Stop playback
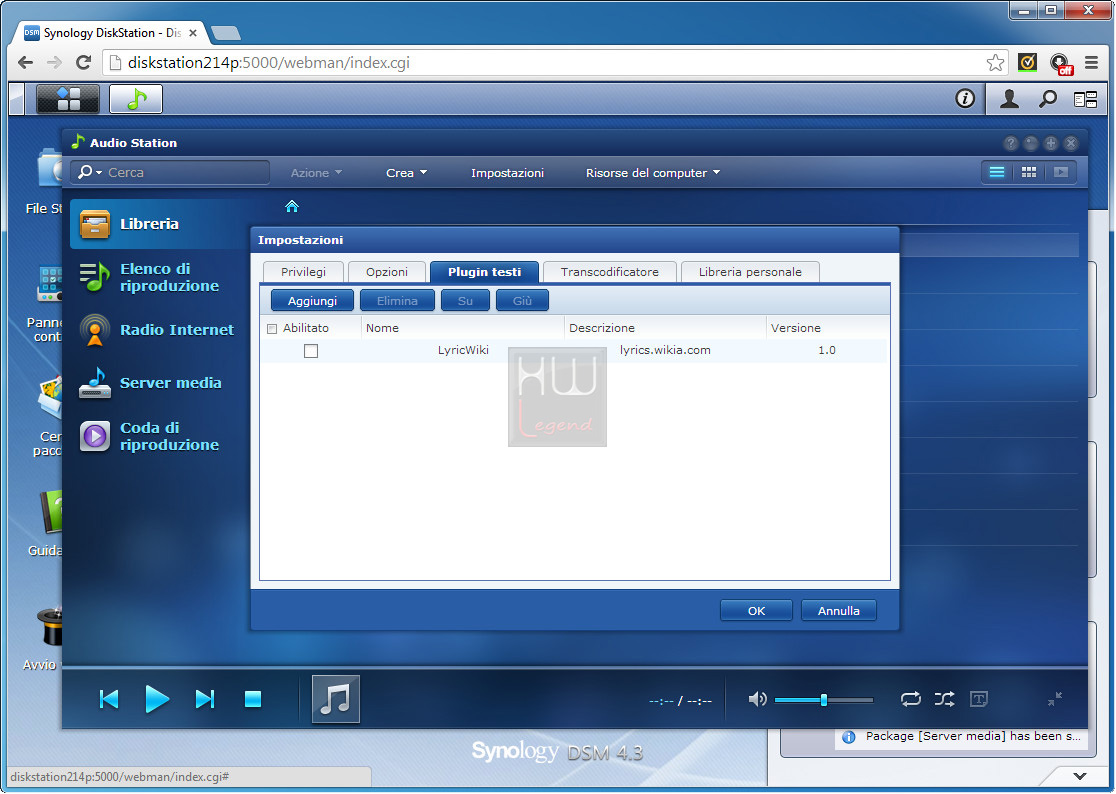1116x794 pixels. [x=253, y=699]
